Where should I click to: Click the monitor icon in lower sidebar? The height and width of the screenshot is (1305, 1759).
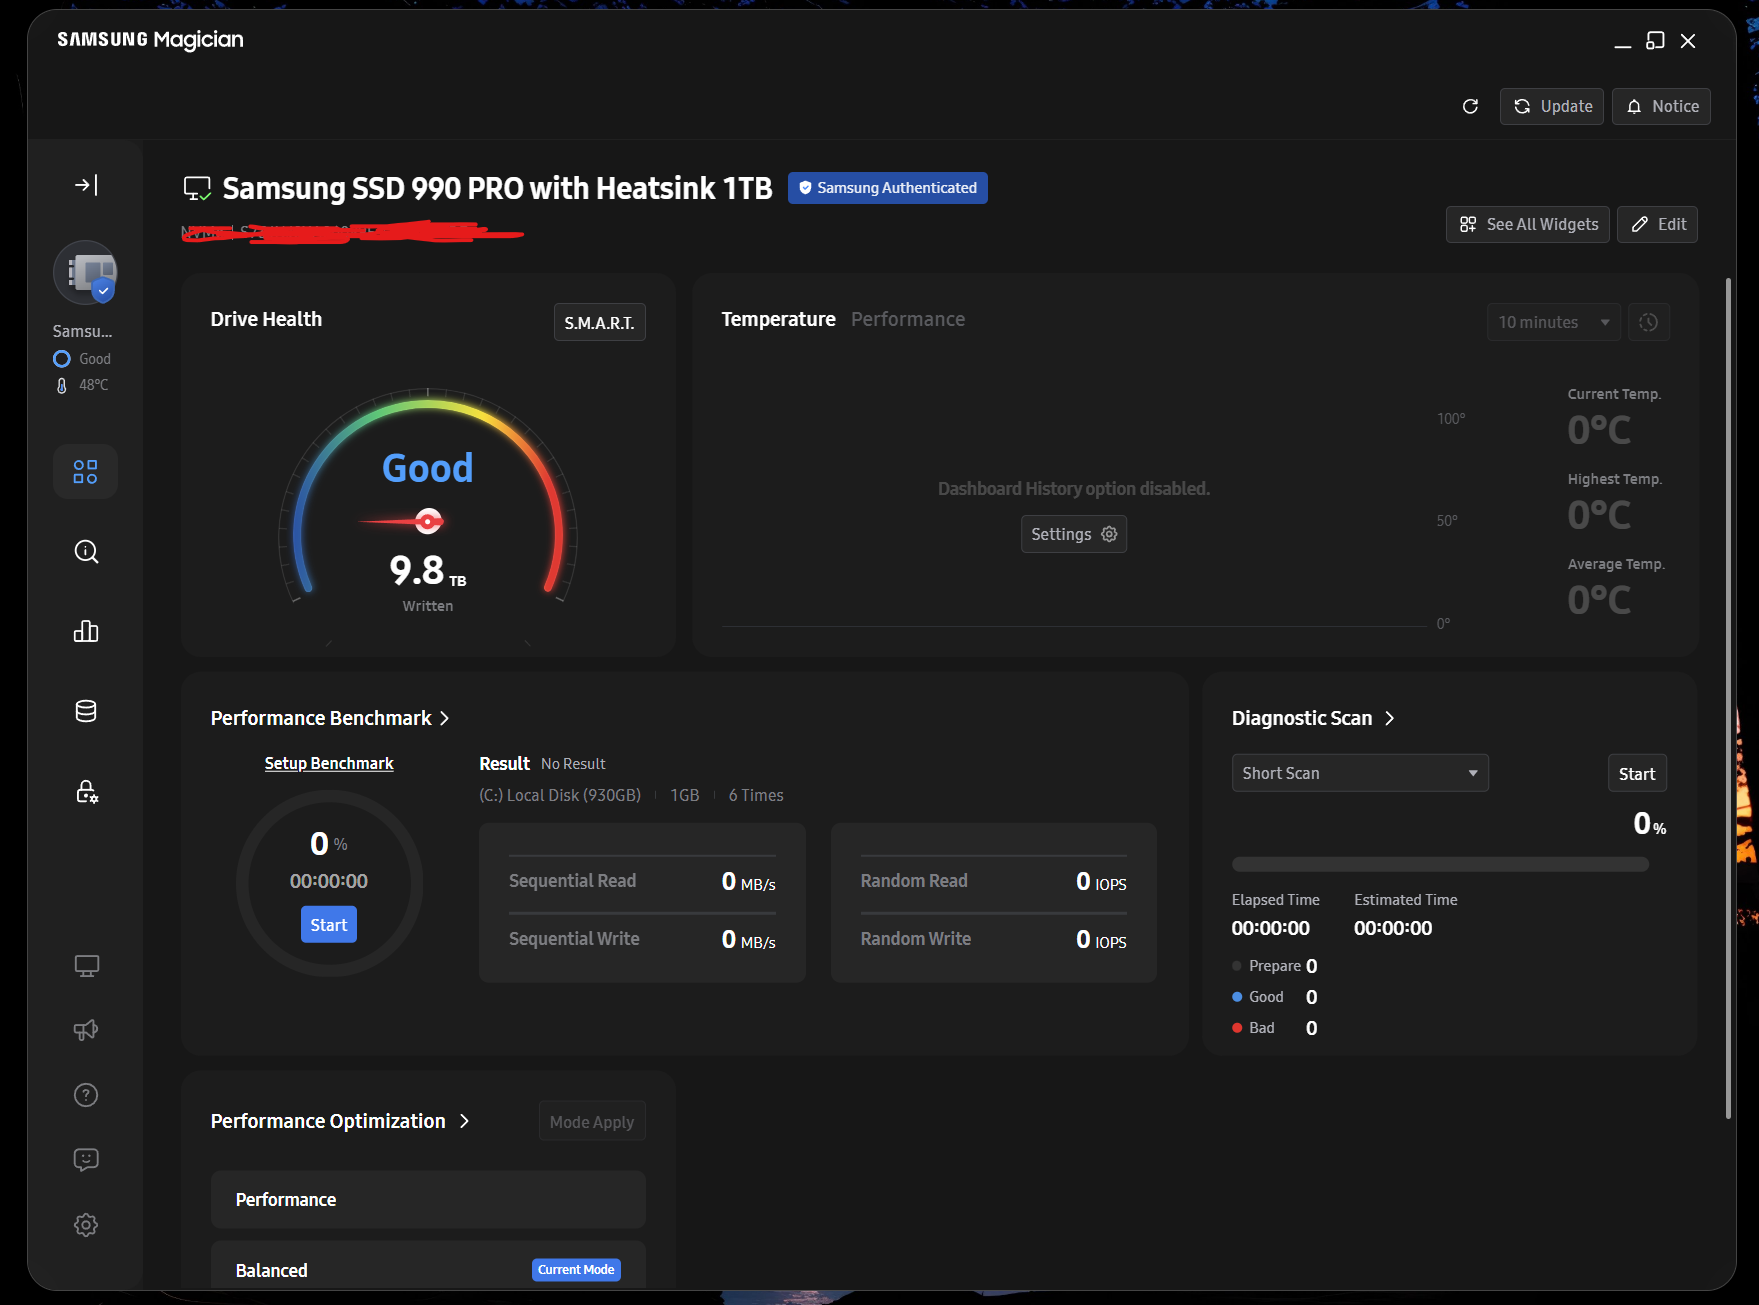tap(86, 966)
